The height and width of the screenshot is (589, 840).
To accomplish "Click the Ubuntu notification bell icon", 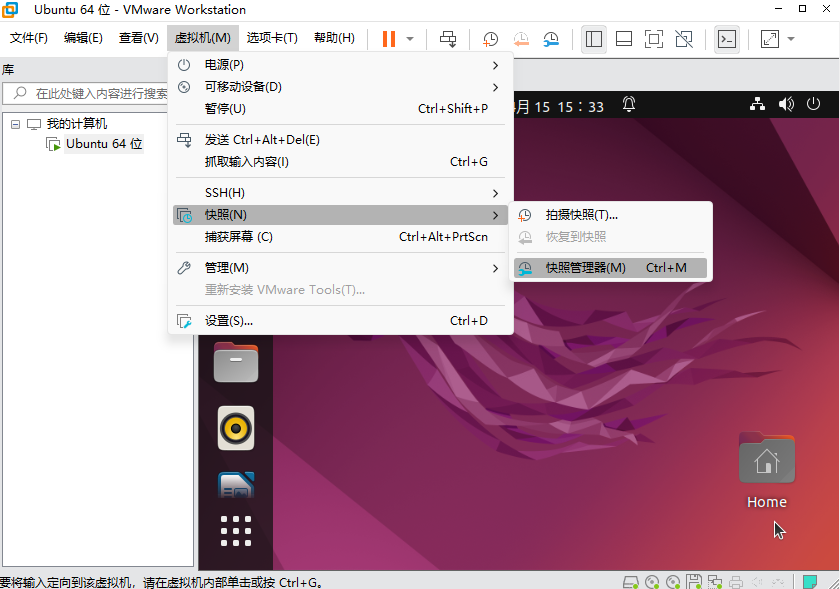I will click(x=629, y=105).
